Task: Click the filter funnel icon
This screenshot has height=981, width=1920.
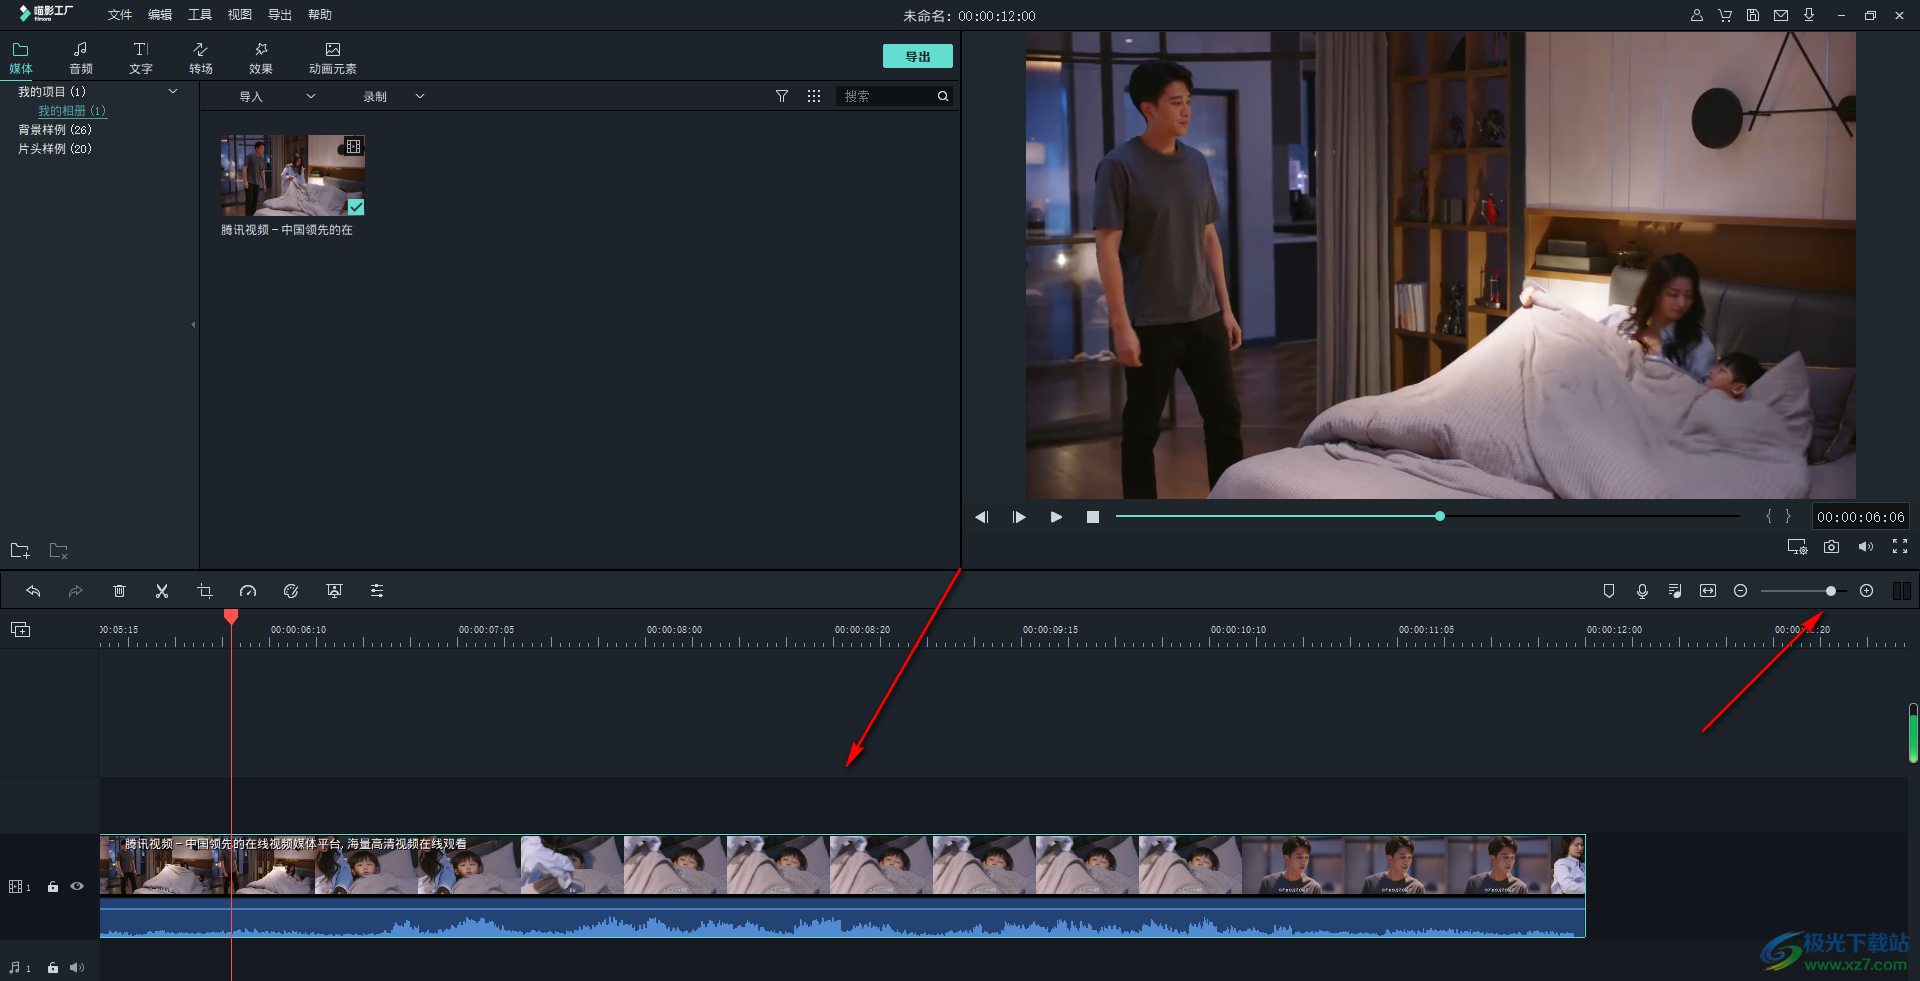Action: tap(782, 96)
